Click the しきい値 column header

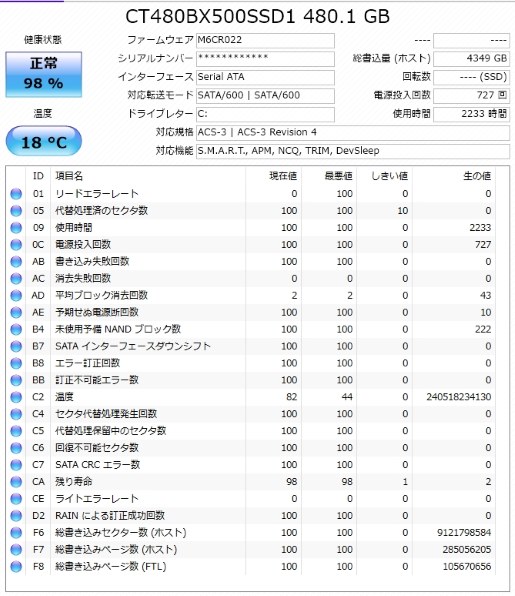390,176
